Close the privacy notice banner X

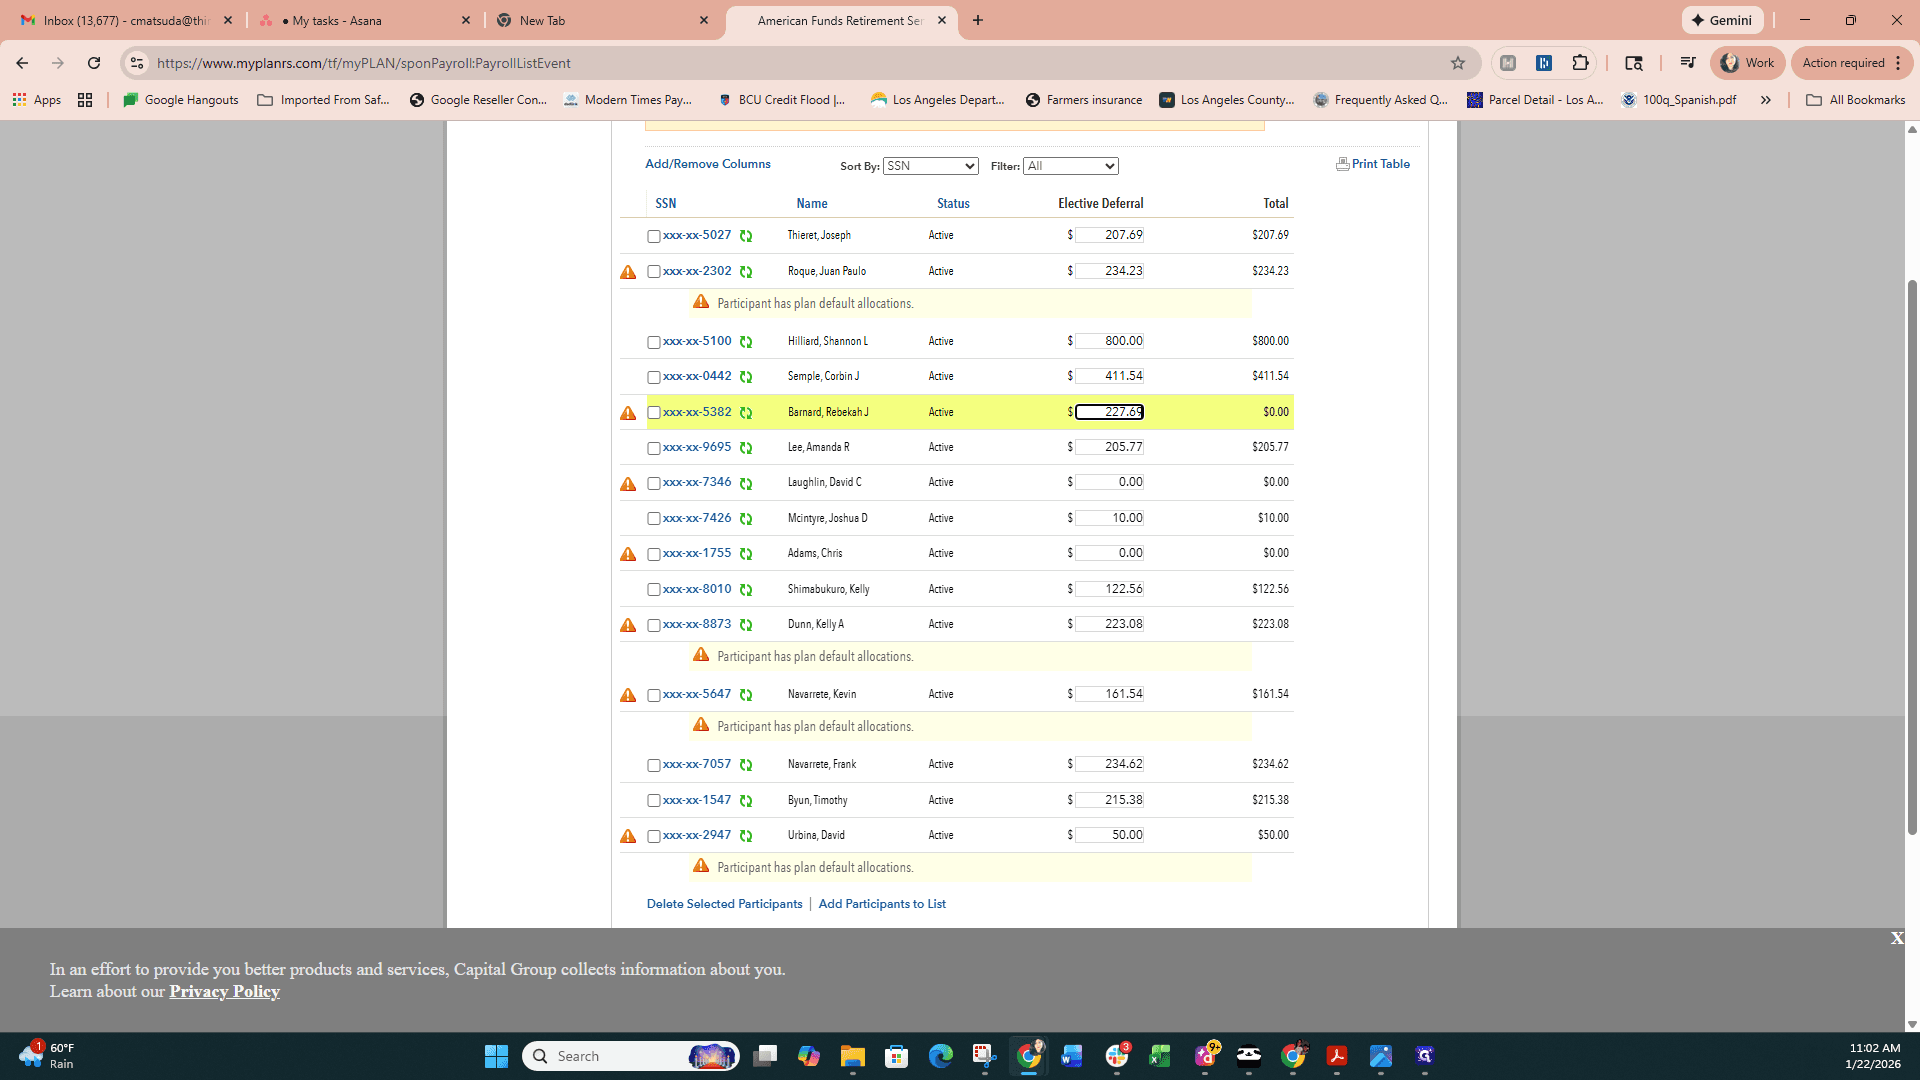click(x=1897, y=939)
